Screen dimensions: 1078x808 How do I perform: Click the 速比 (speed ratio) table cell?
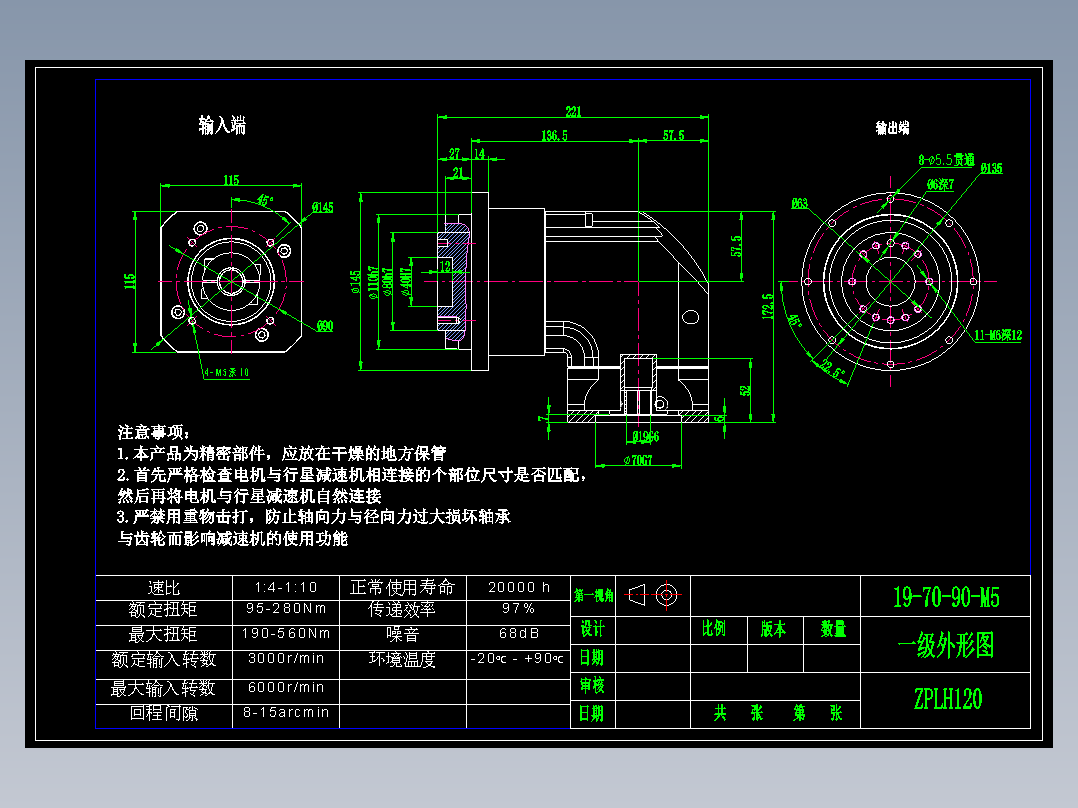pyautogui.click(x=163, y=584)
